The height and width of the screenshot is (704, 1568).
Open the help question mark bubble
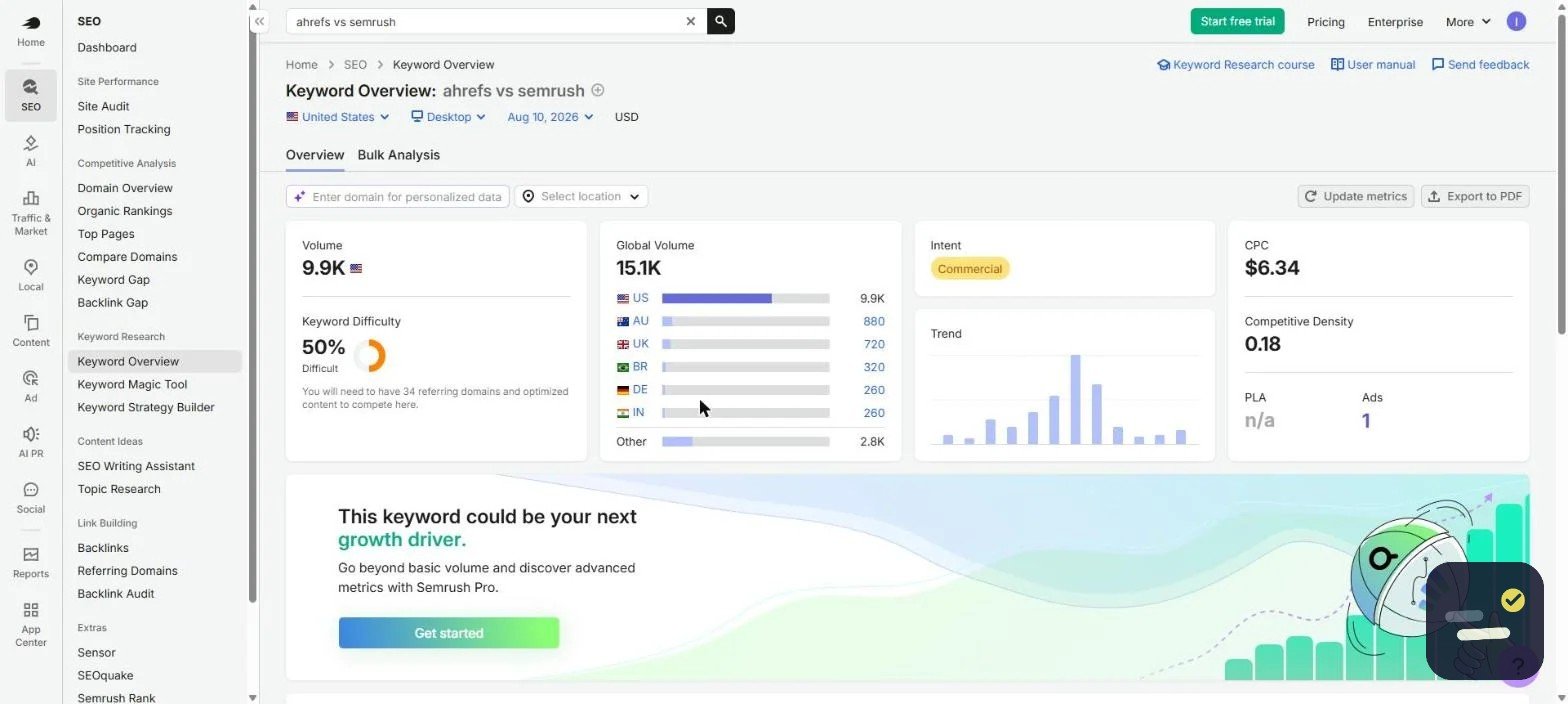1518,666
